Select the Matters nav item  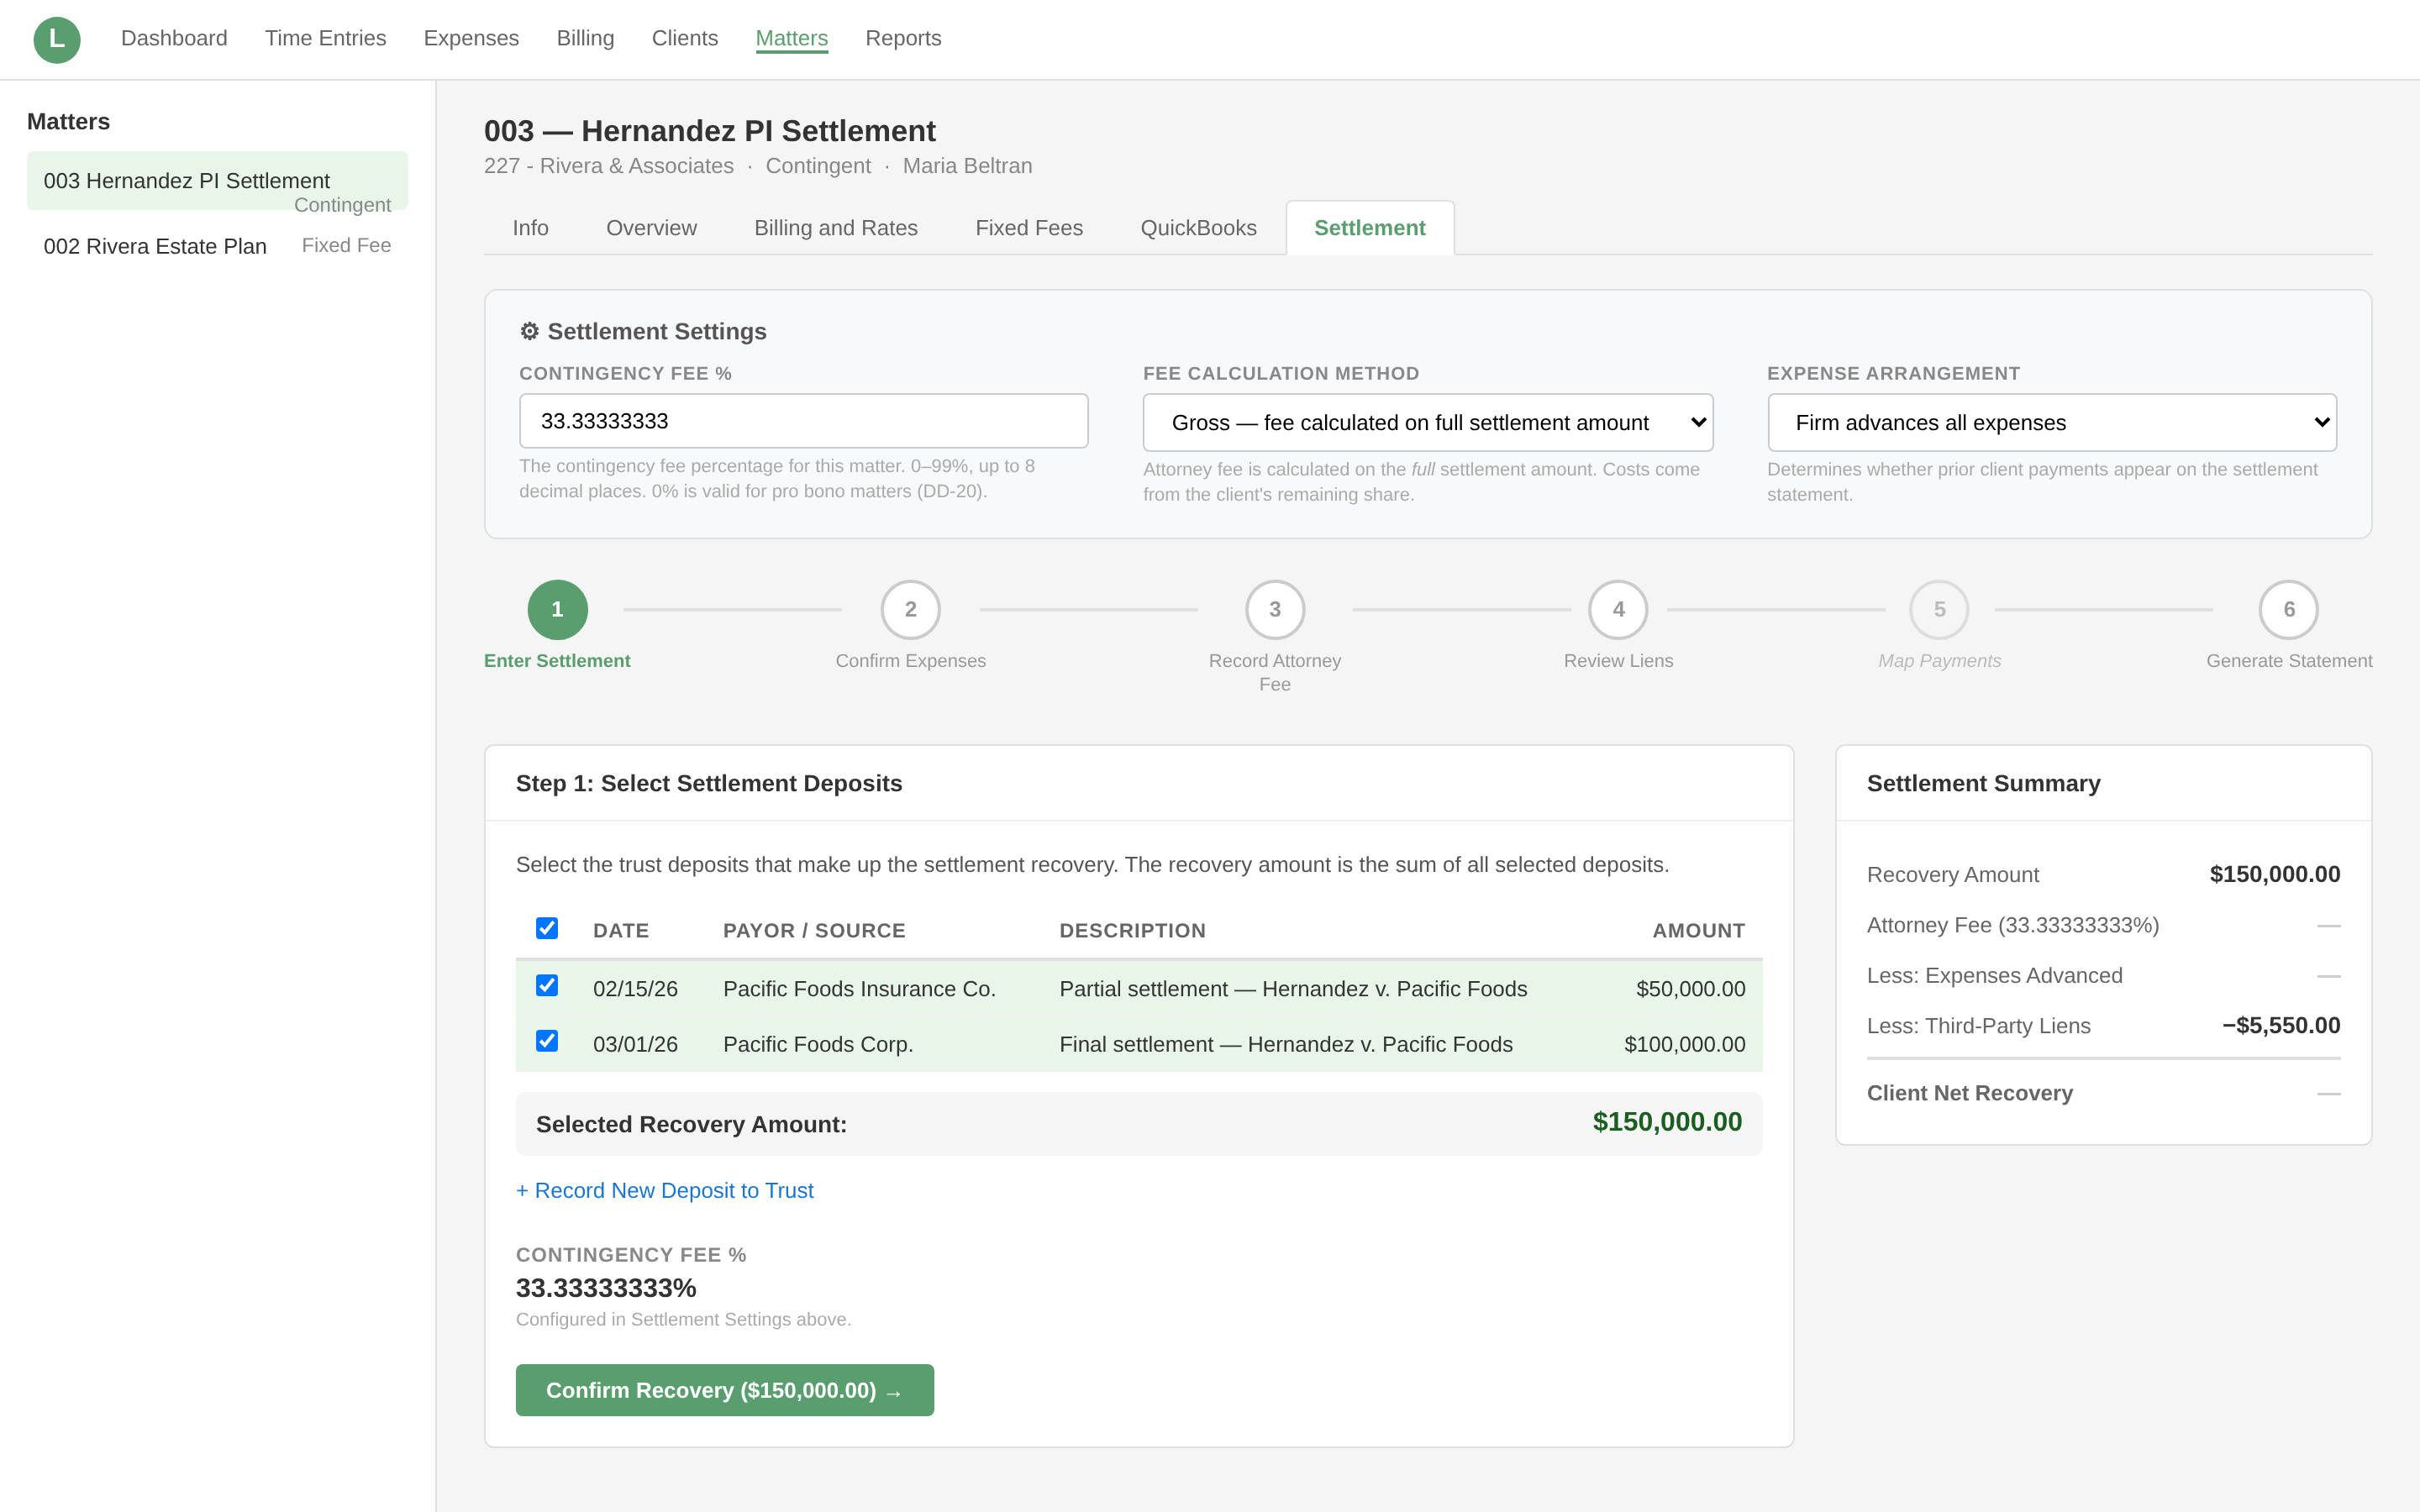click(791, 38)
